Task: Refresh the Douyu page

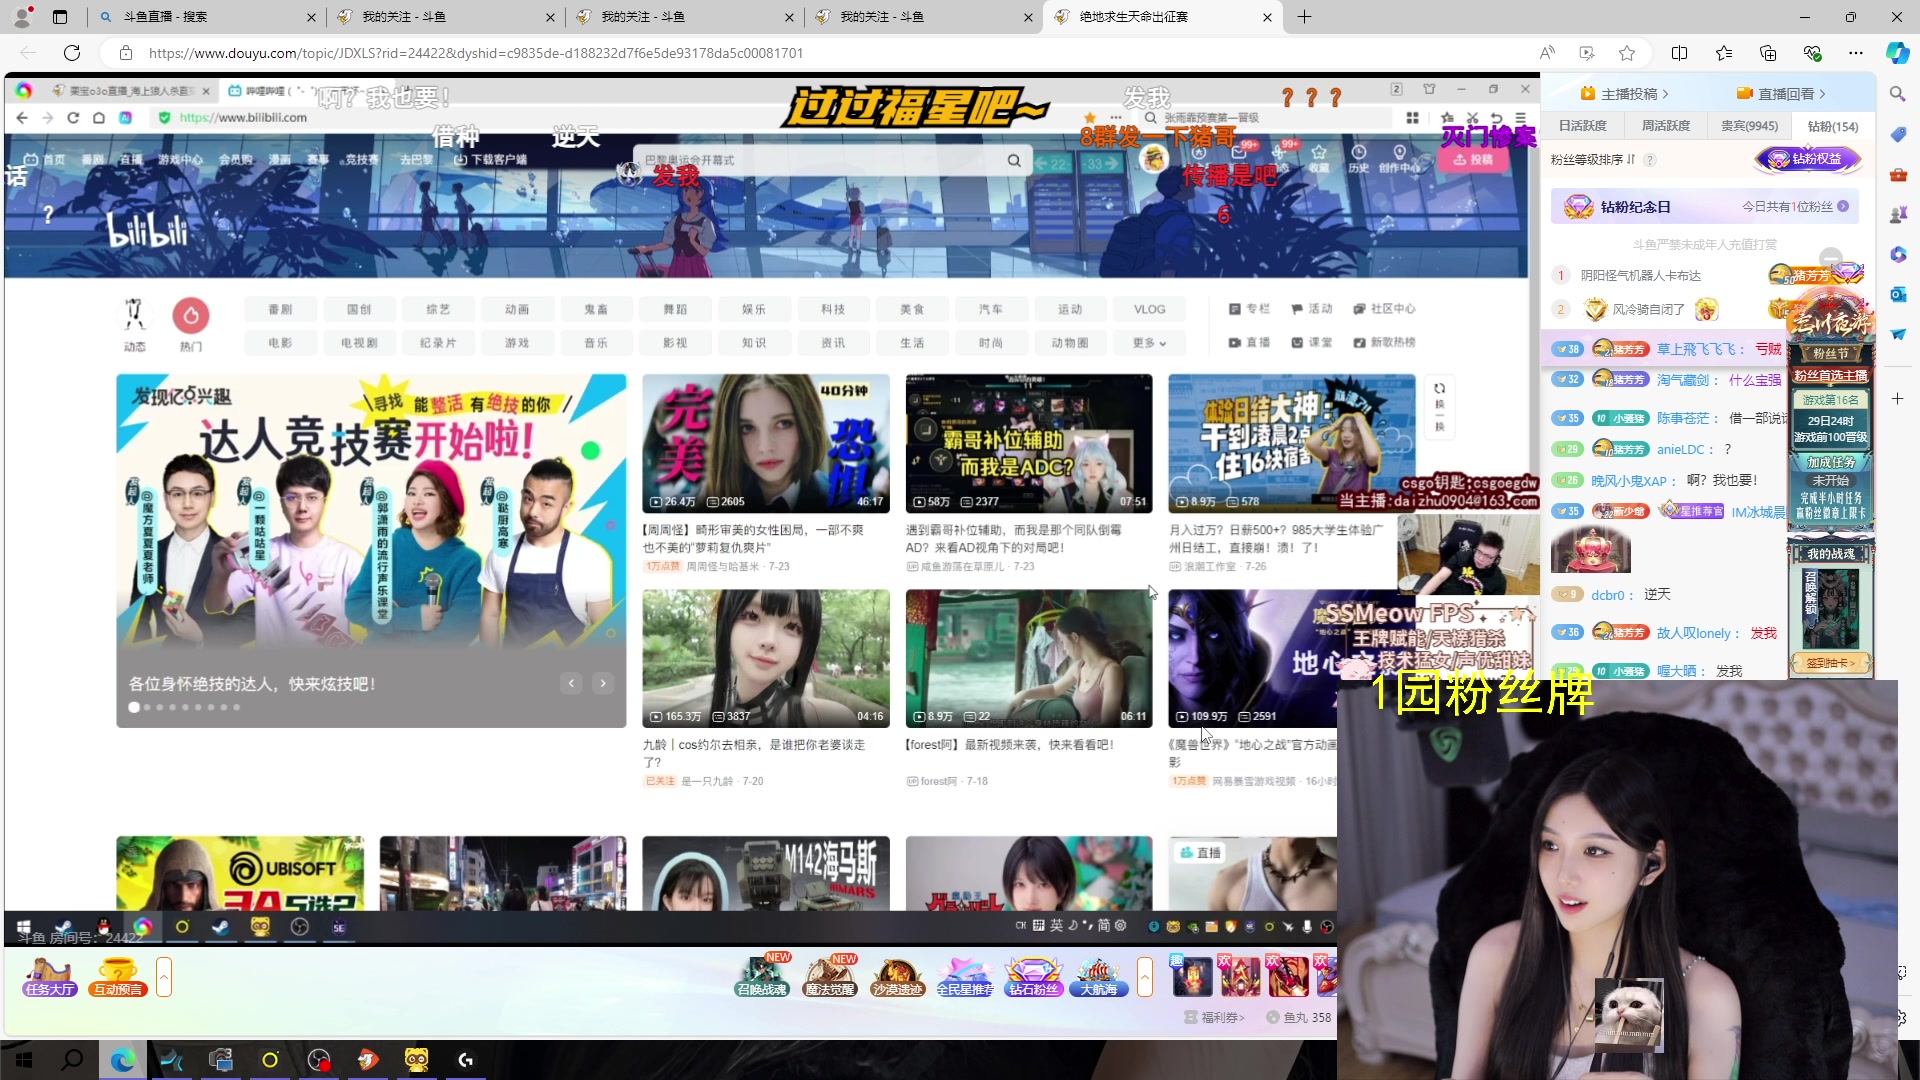Action: 72,53
